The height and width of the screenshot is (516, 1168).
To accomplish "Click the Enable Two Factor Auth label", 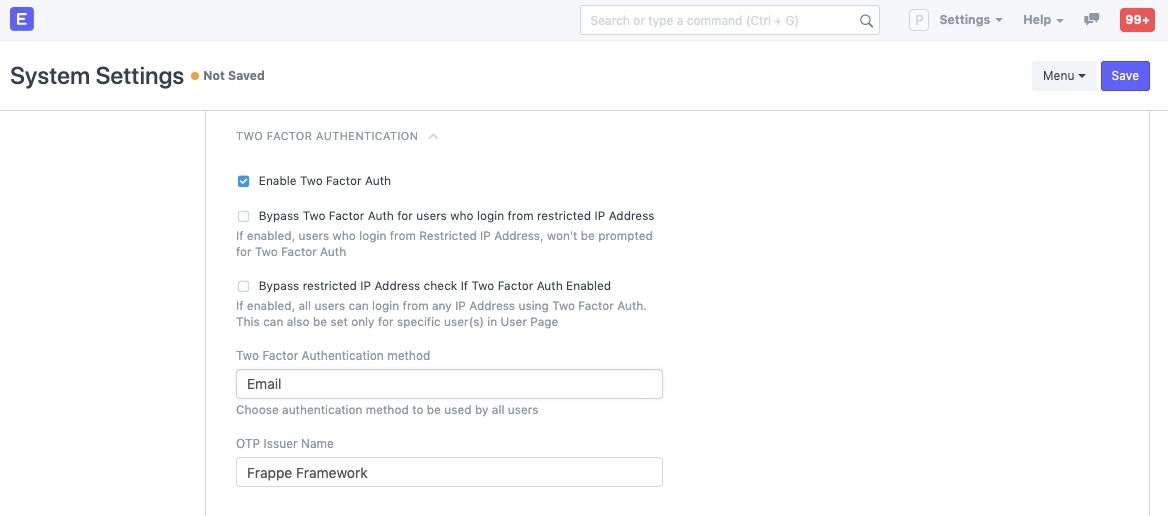I will [324, 182].
